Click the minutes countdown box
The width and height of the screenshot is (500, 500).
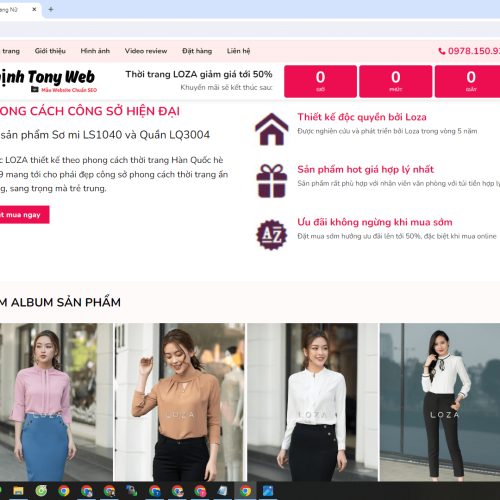coord(396,81)
